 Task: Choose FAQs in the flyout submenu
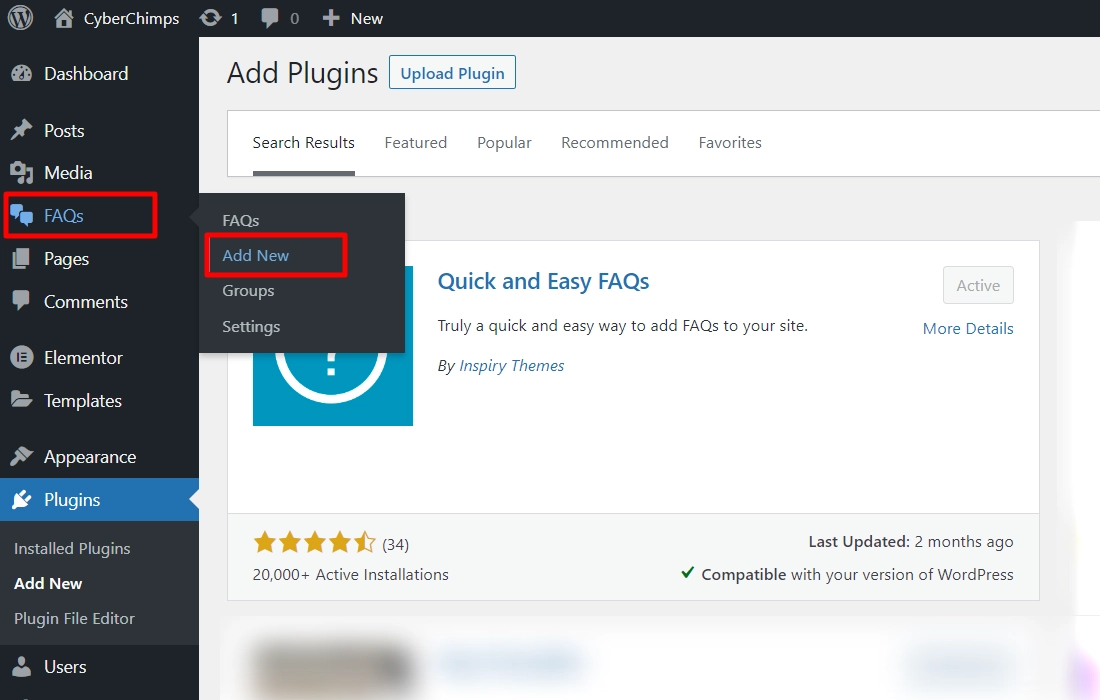[x=241, y=220]
